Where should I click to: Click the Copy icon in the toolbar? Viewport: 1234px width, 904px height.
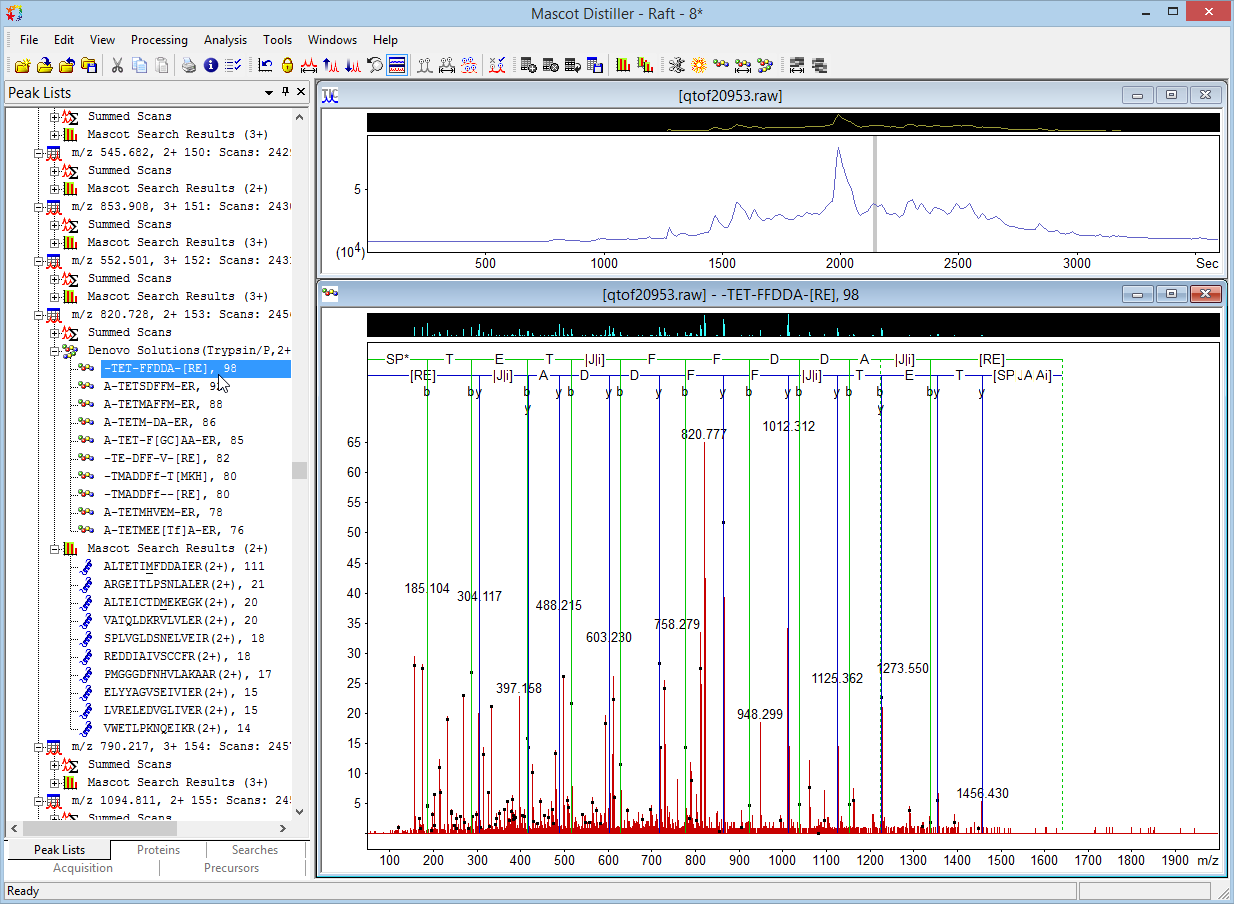click(139, 66)
